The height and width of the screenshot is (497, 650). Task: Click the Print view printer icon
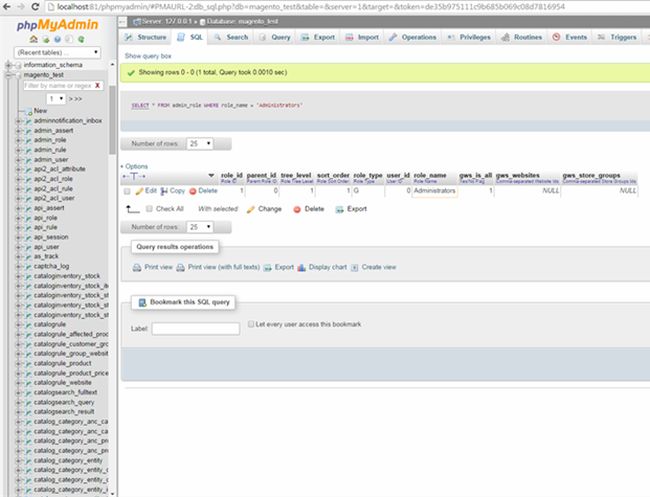[137, 267]
